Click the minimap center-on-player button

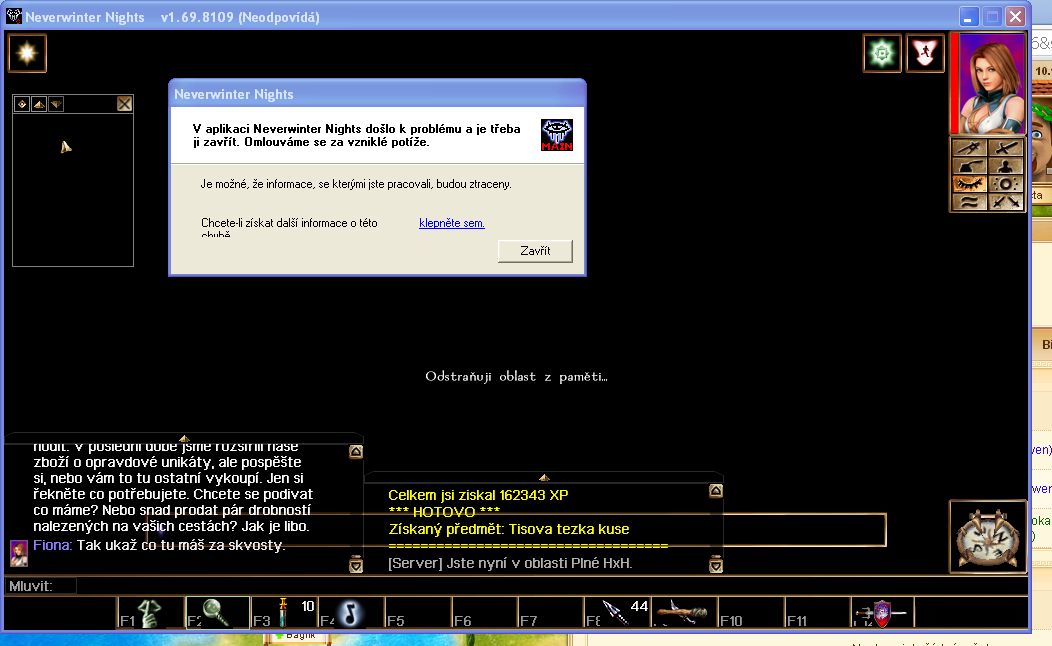coord(22,104)
